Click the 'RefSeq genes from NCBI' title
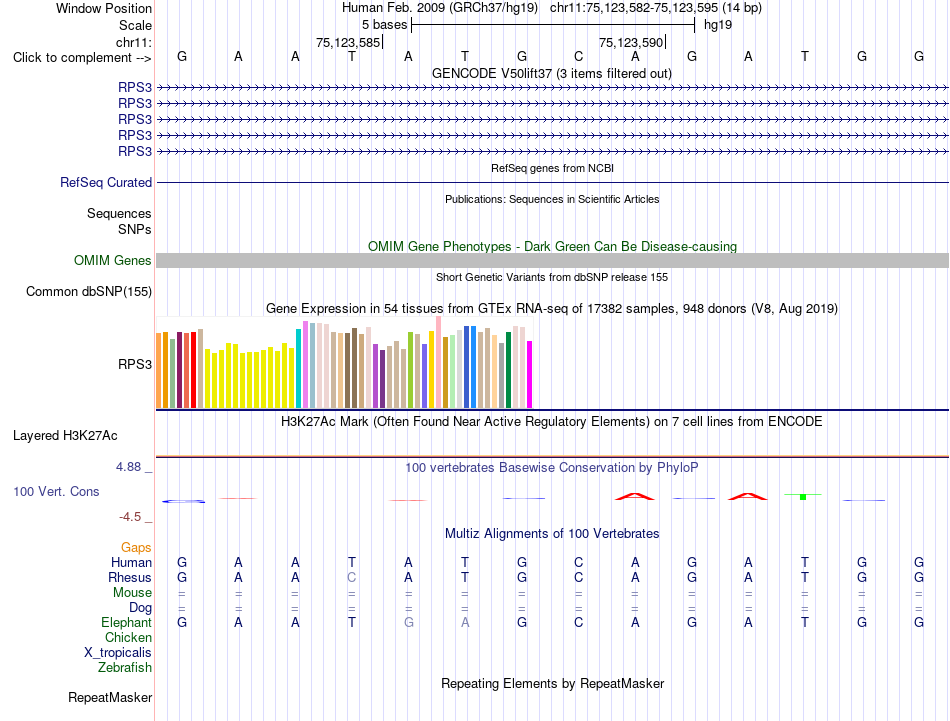This screenshot has width=950, height=721. (x=552, y=168)
